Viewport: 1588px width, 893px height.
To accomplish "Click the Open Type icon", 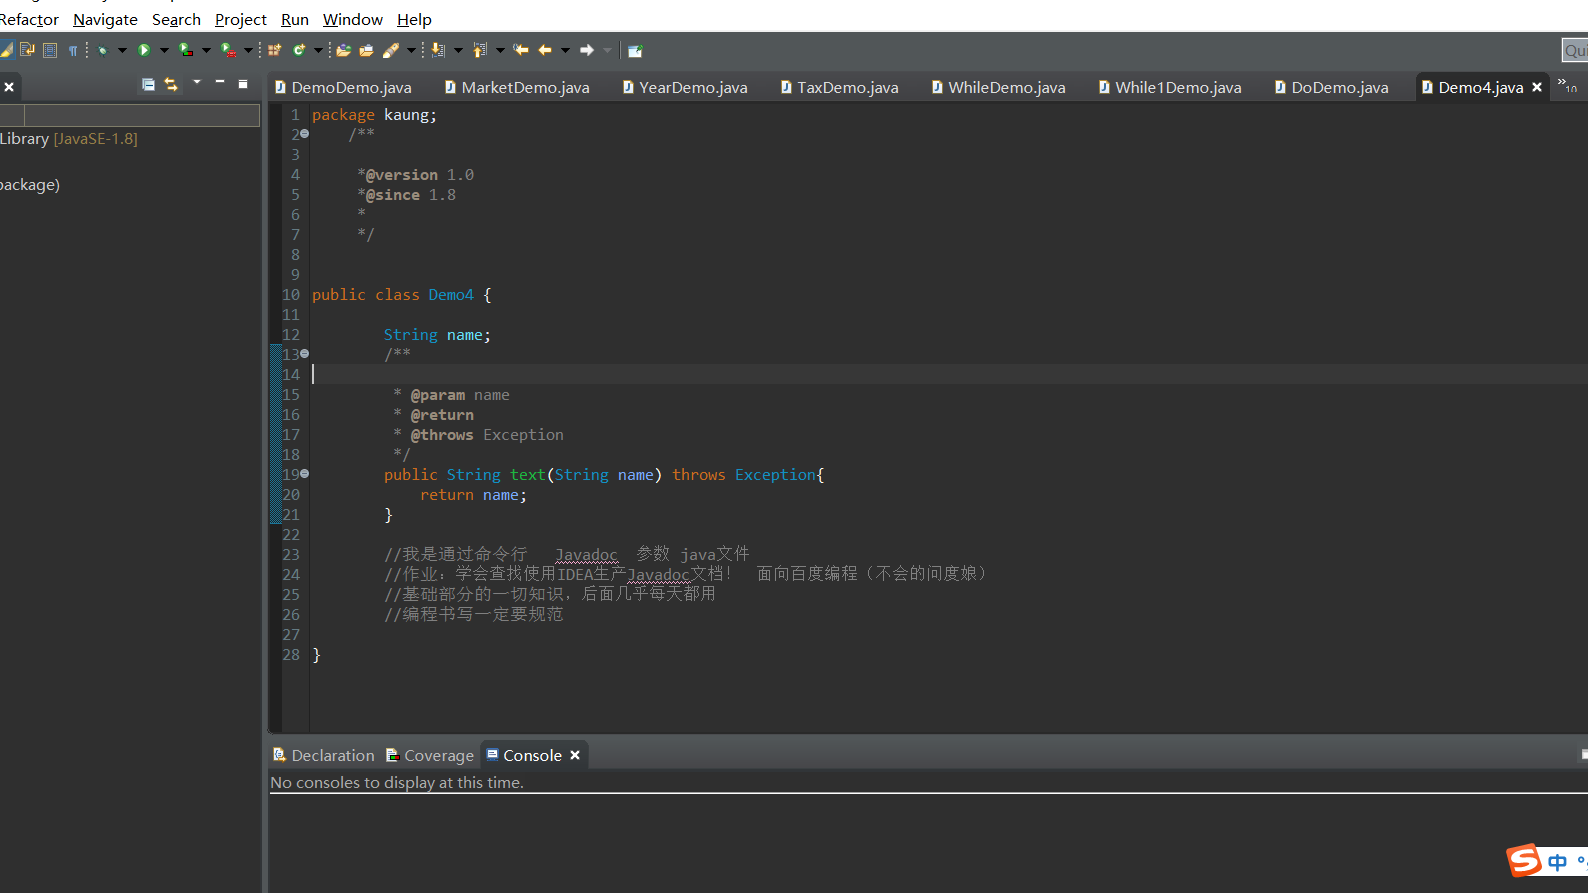I will [x=343, y=50].
